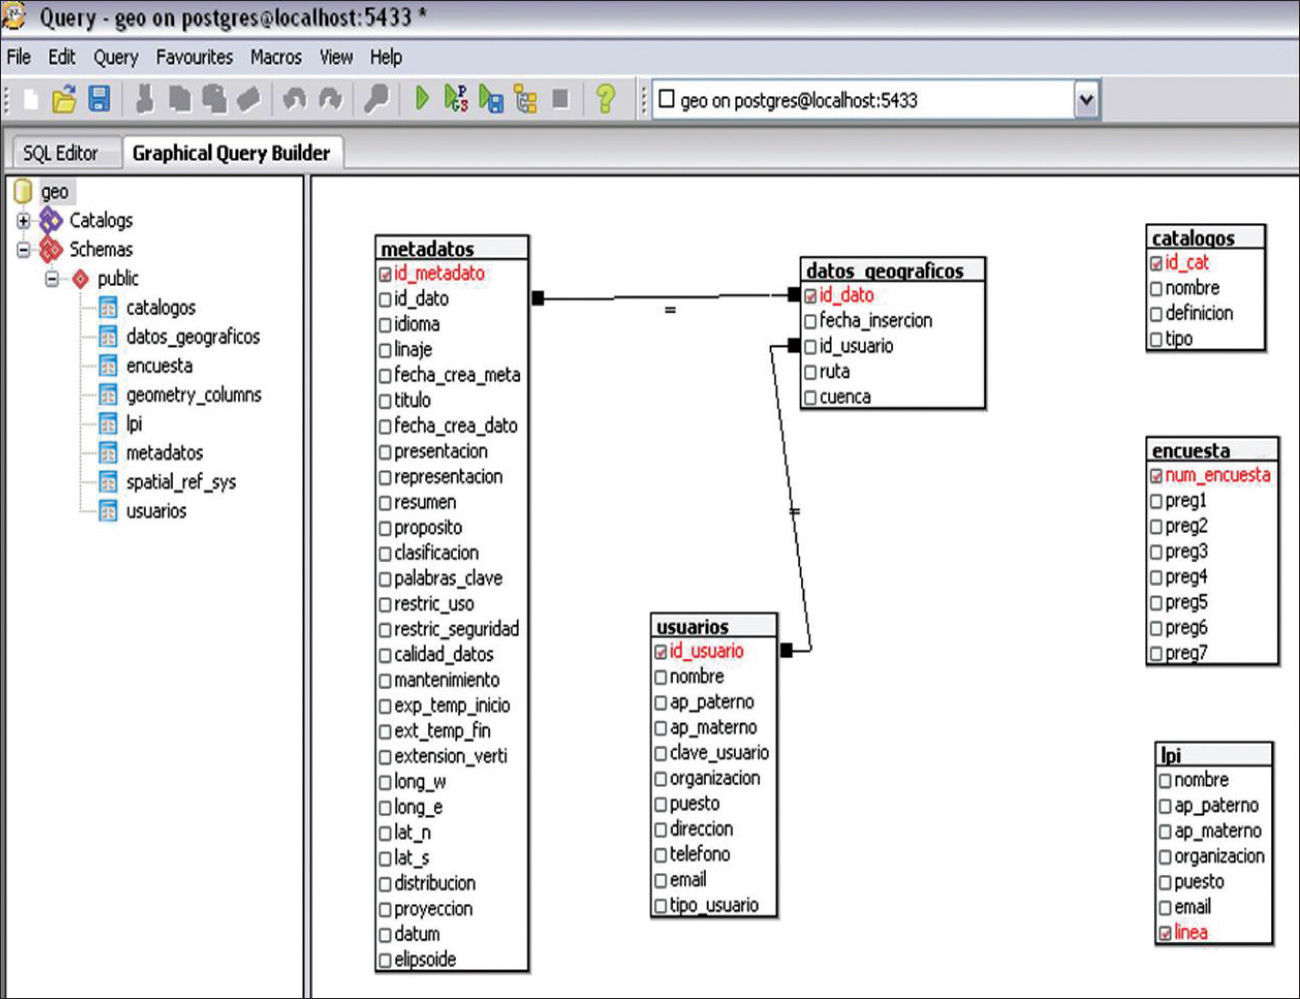Open help with the question mark icon
Screen dimensions: 1300x999
tap(605, 98)
